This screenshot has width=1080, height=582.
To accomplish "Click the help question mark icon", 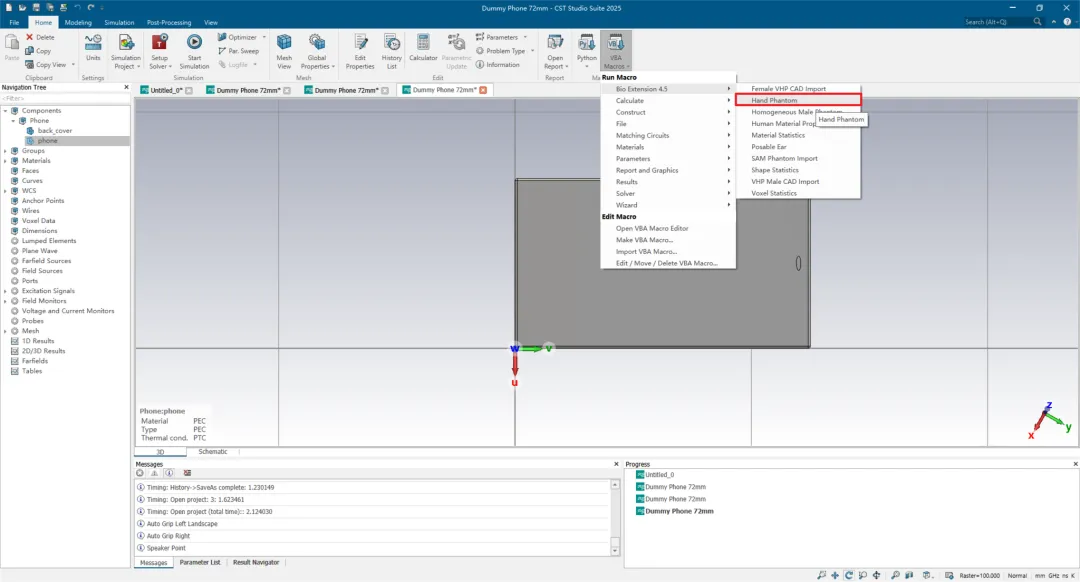I will click(1067, 22).
